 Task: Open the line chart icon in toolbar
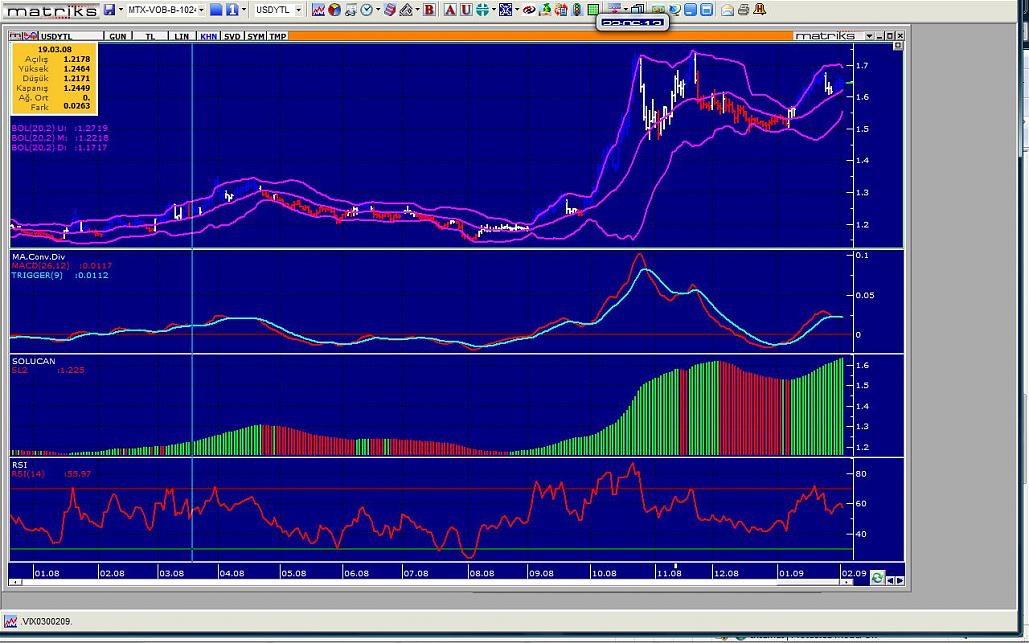point(318,10)
